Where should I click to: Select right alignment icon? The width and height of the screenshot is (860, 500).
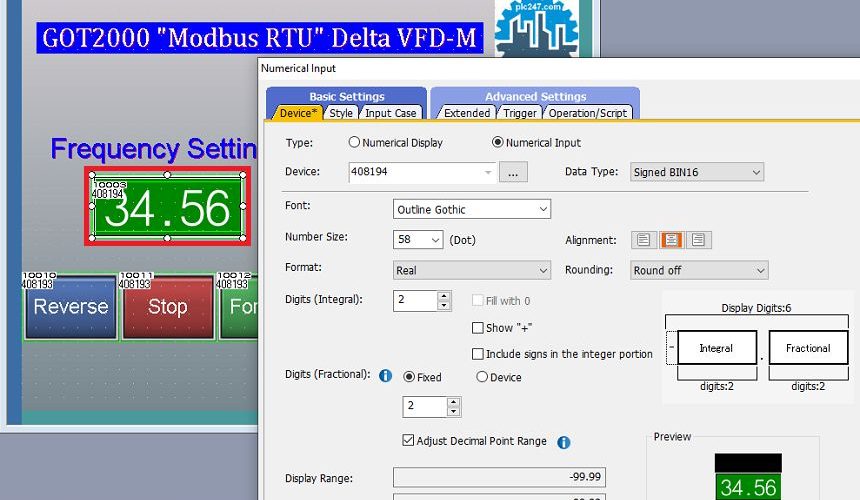pyautogui.click(x=698, y=240)
